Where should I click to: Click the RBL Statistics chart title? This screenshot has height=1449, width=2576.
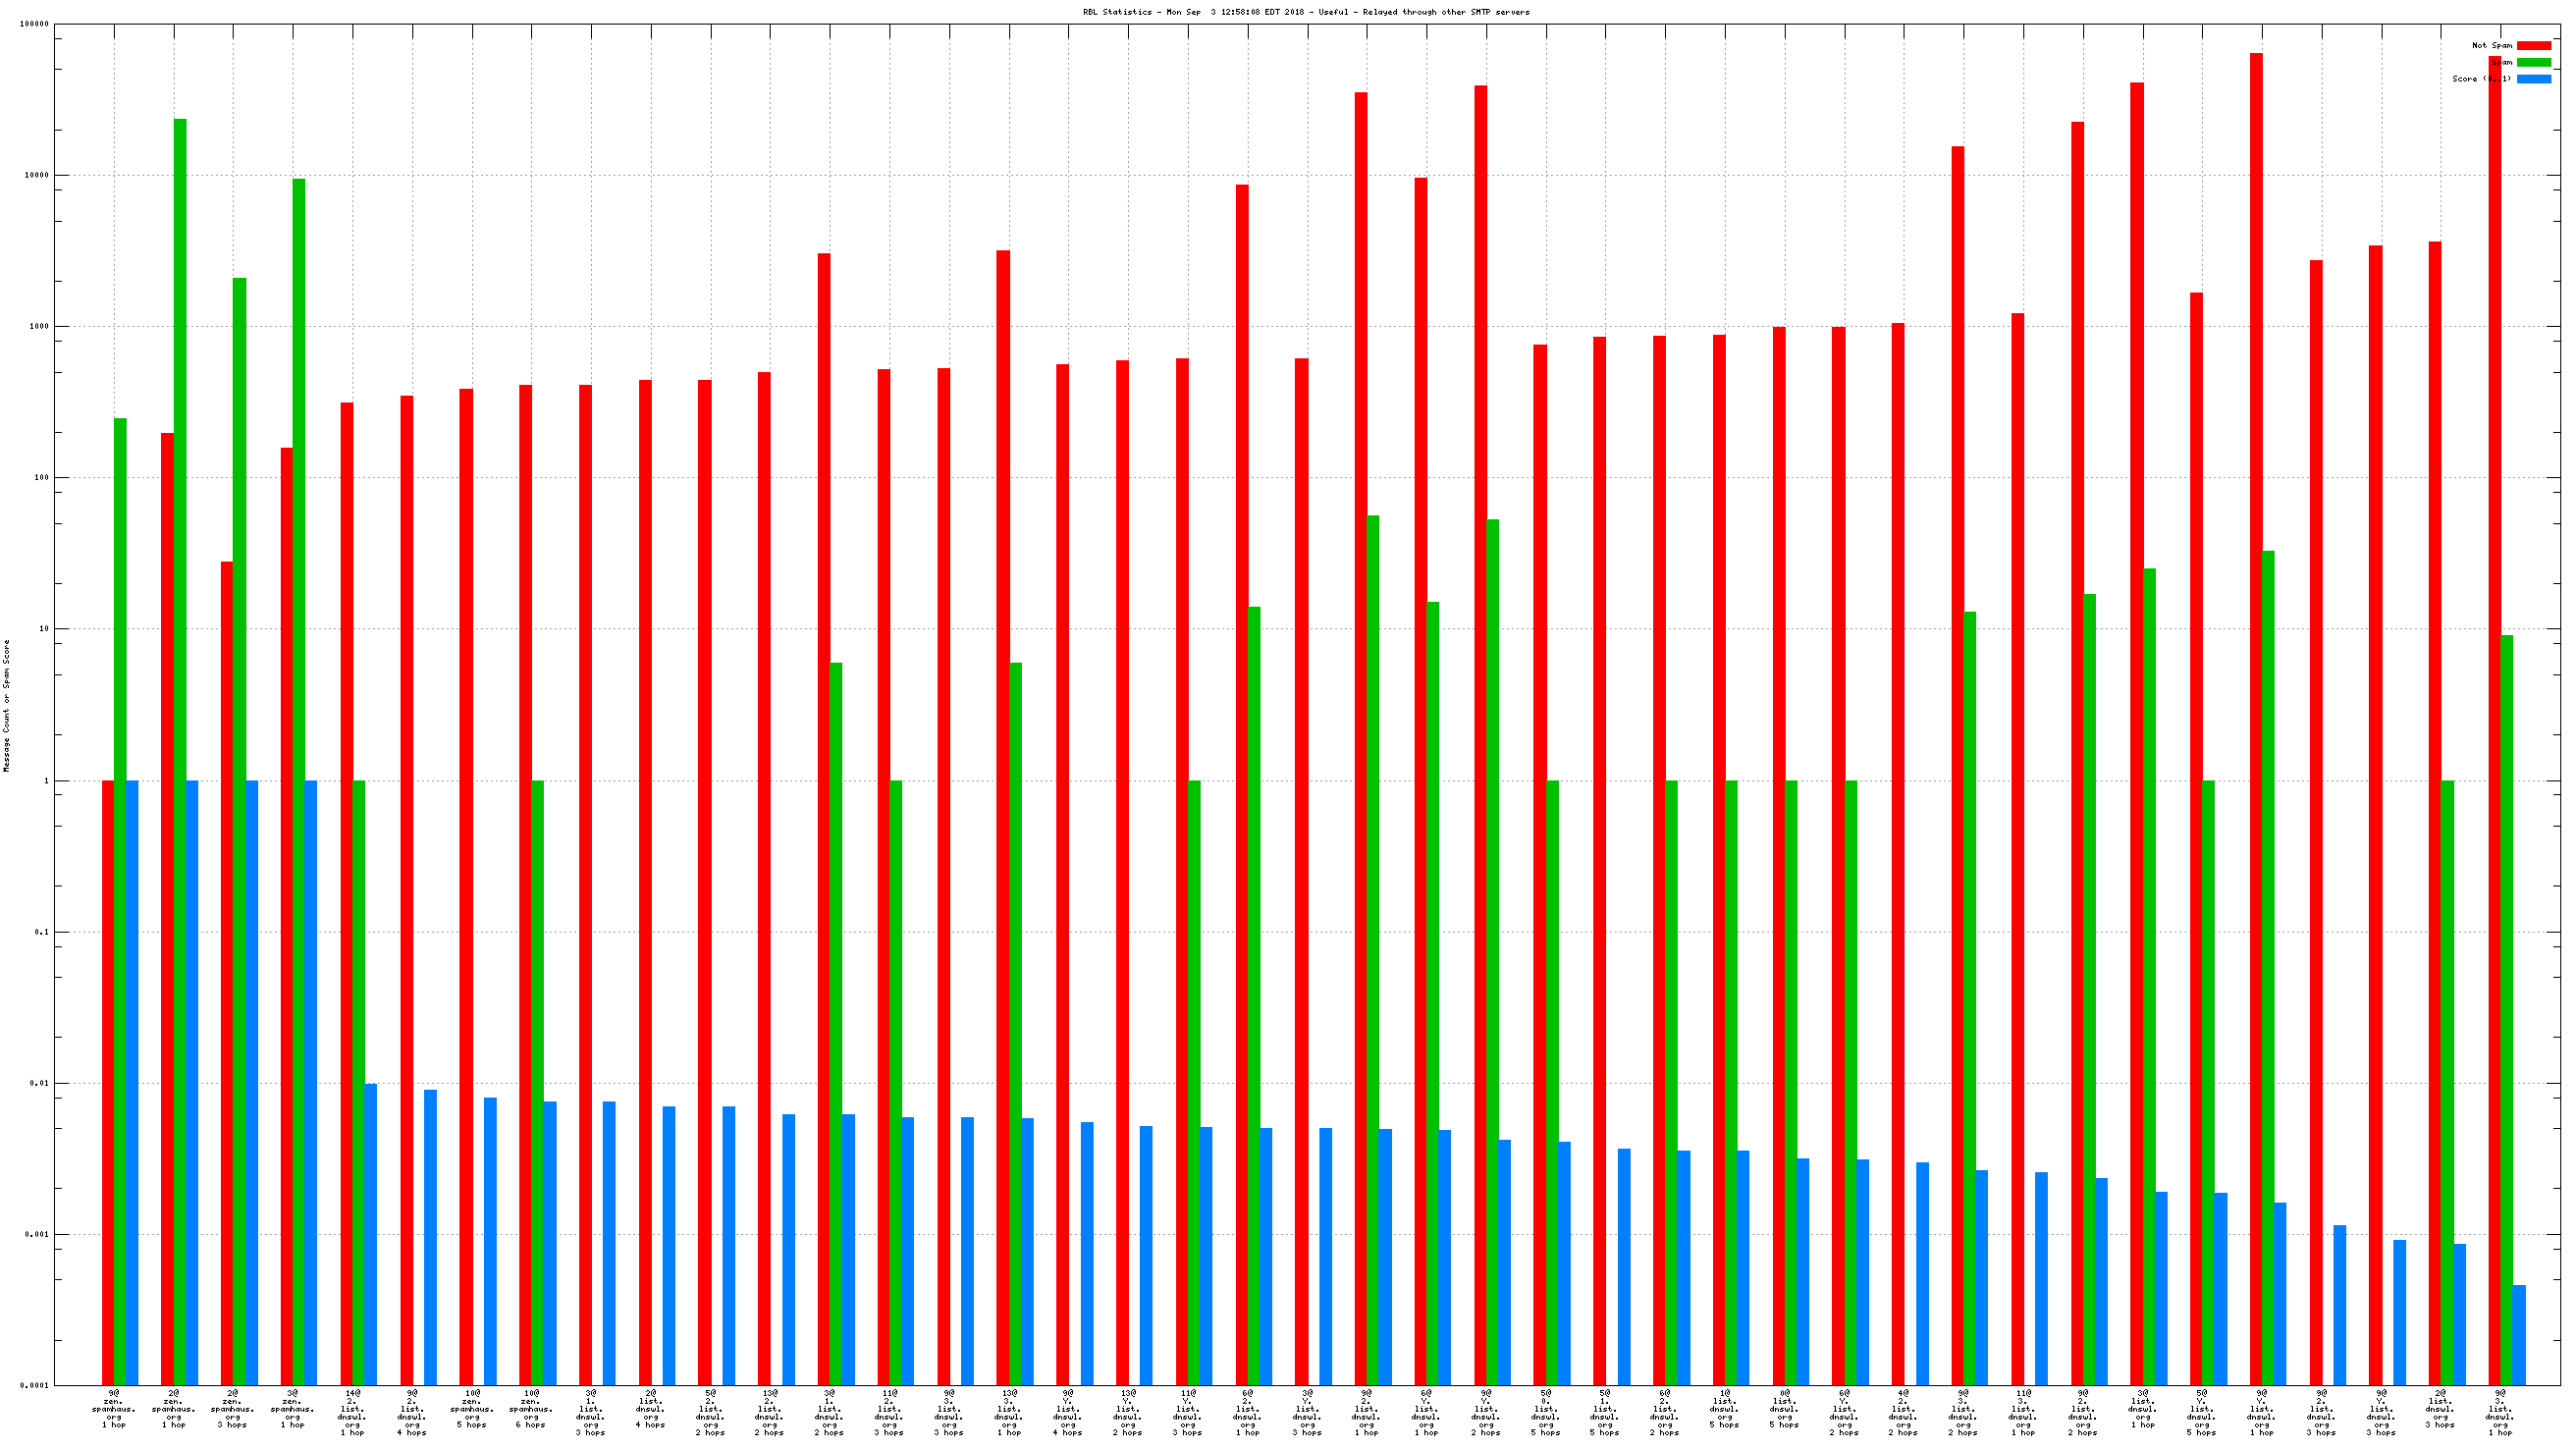tap(1306, 12)
